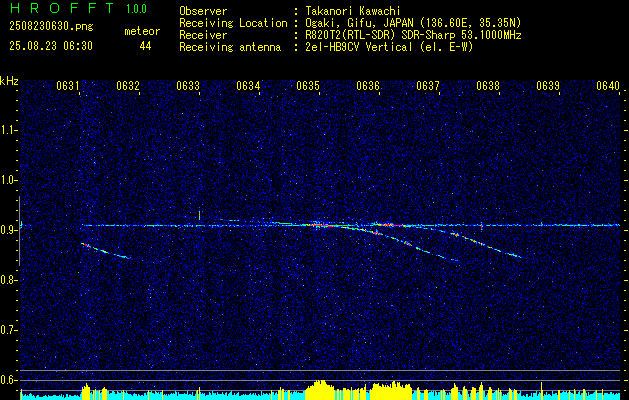629x400 pixels.
Task: Click the tall yellow signal-level peak below 0635
Action: [x=320, y=389]
